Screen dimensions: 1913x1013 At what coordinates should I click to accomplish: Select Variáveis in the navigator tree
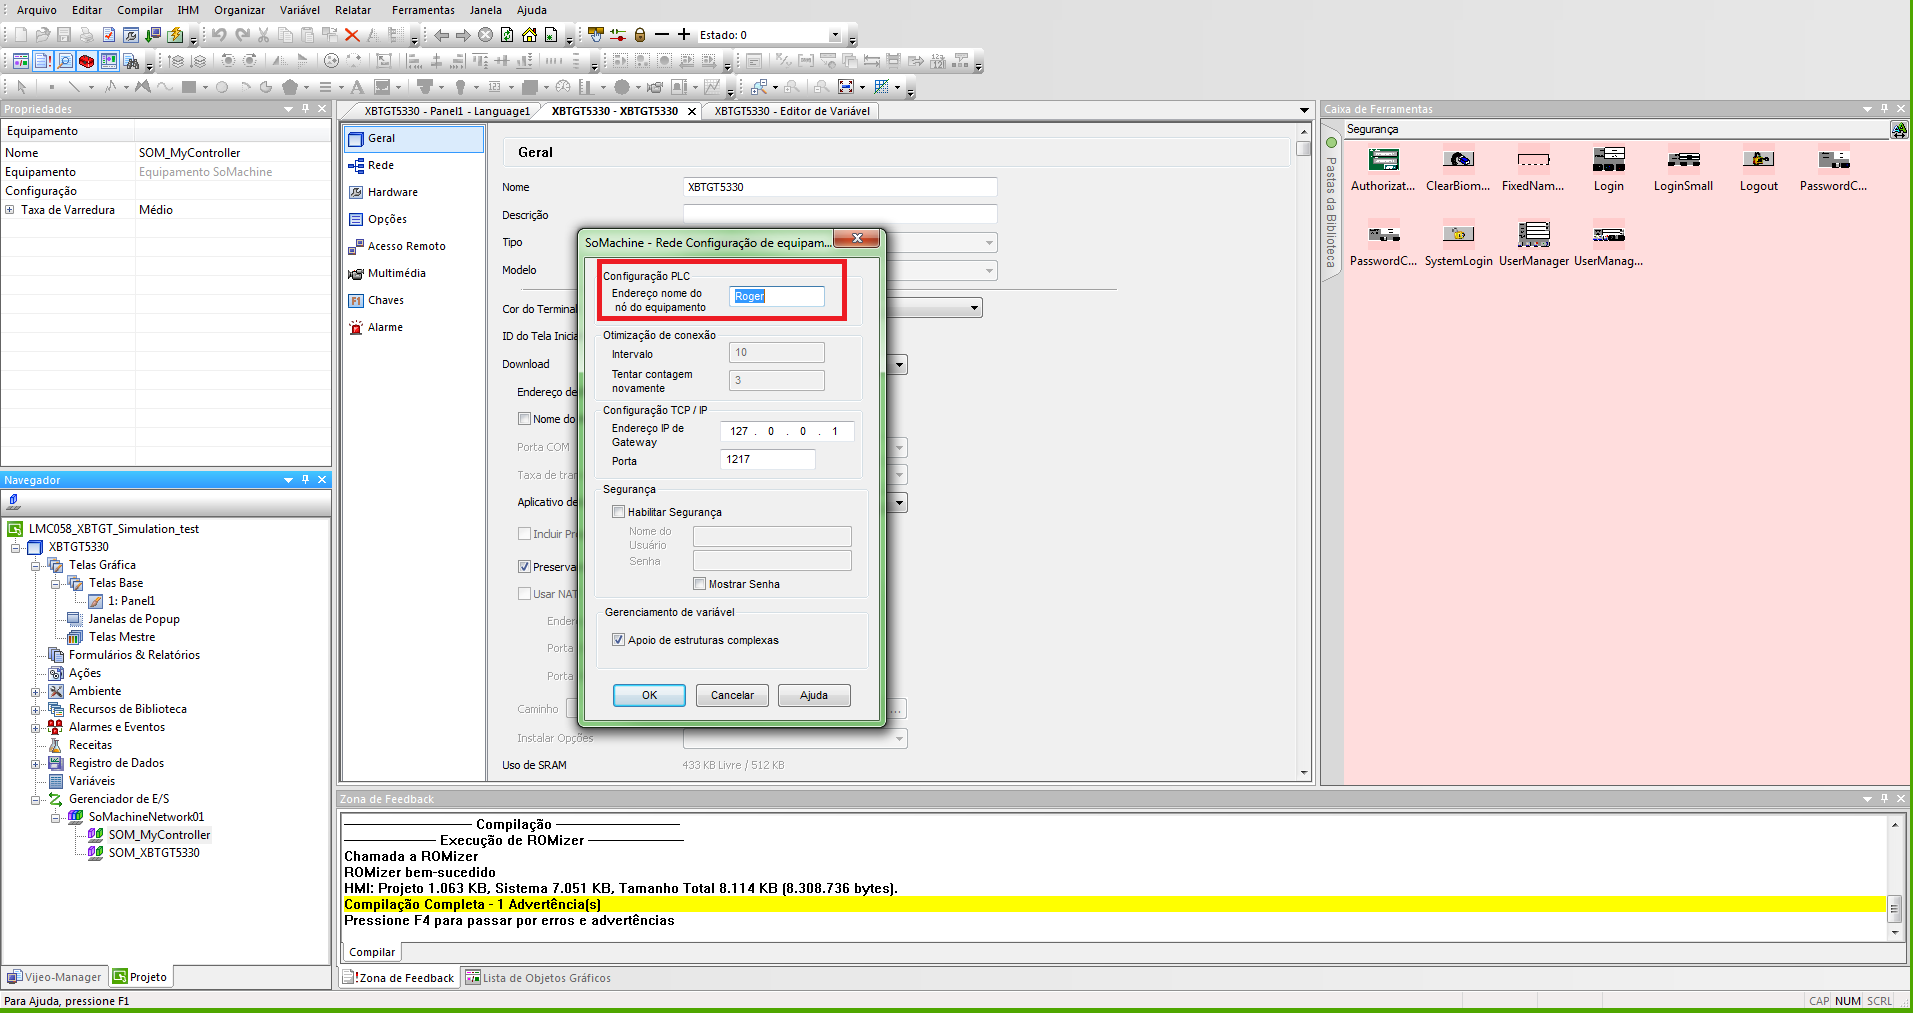(92, 781)
